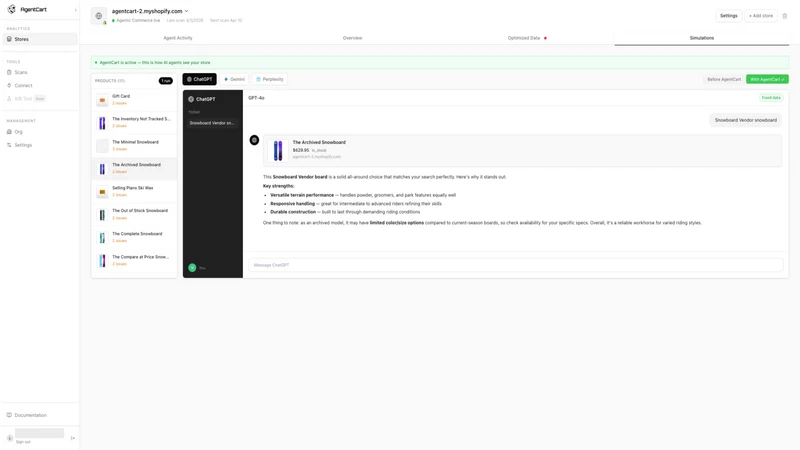Select The Complete Snowboard product

pyautogui.click(x=134, y=237)
